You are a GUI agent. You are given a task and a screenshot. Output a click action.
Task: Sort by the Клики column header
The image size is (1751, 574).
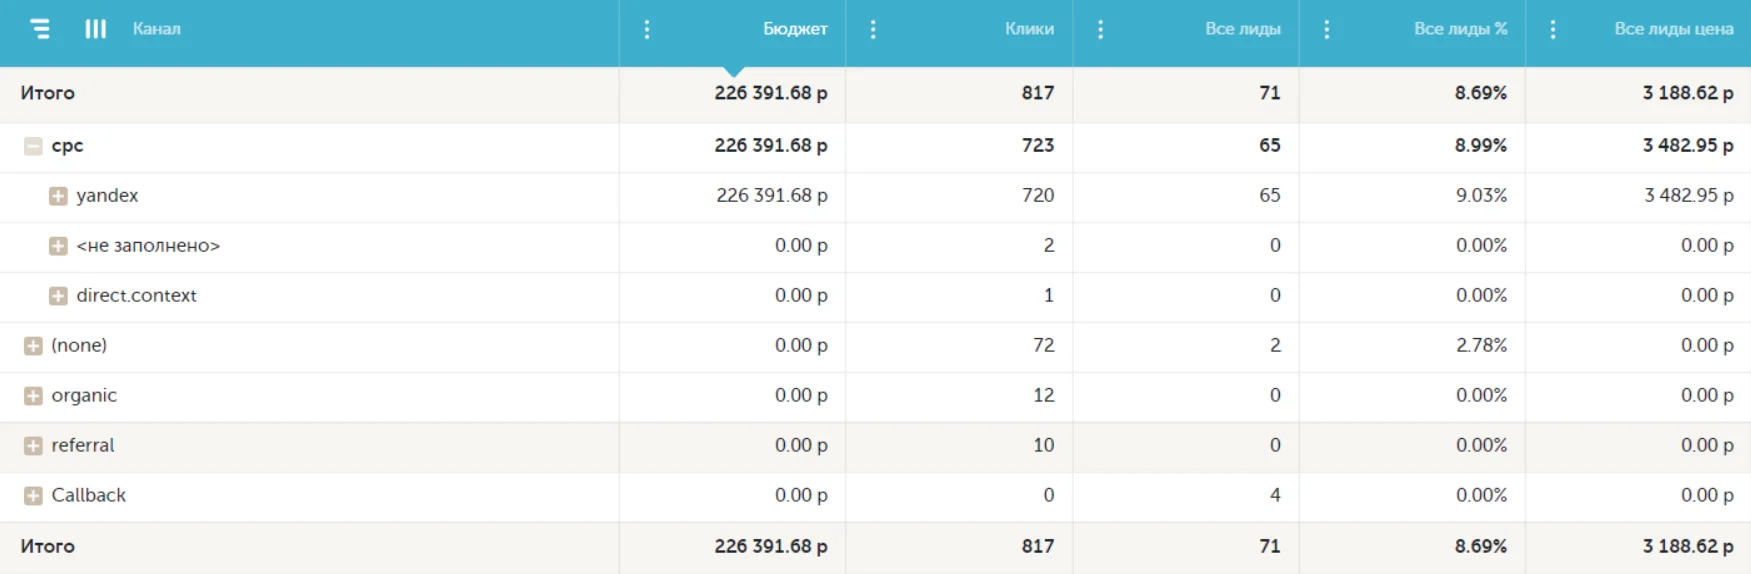(x=1029, y=29)
